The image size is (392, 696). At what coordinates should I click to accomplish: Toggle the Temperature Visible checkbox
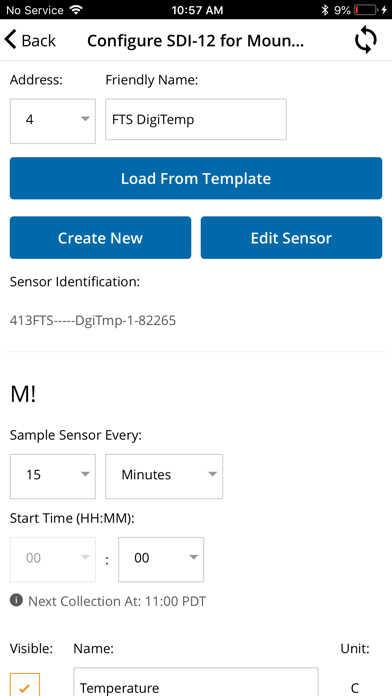[25, 685]
